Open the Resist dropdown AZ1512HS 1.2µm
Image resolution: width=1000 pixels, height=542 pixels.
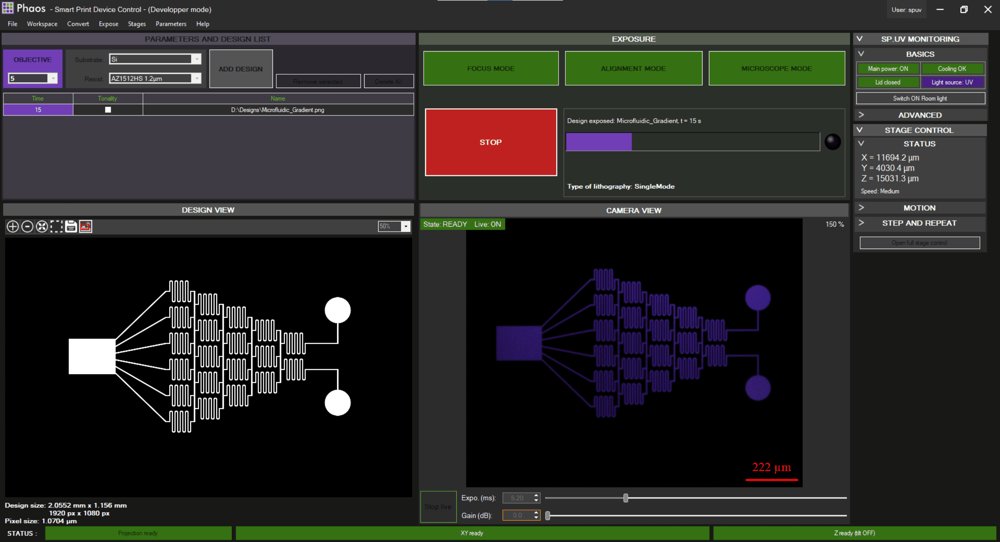(155, 78)
